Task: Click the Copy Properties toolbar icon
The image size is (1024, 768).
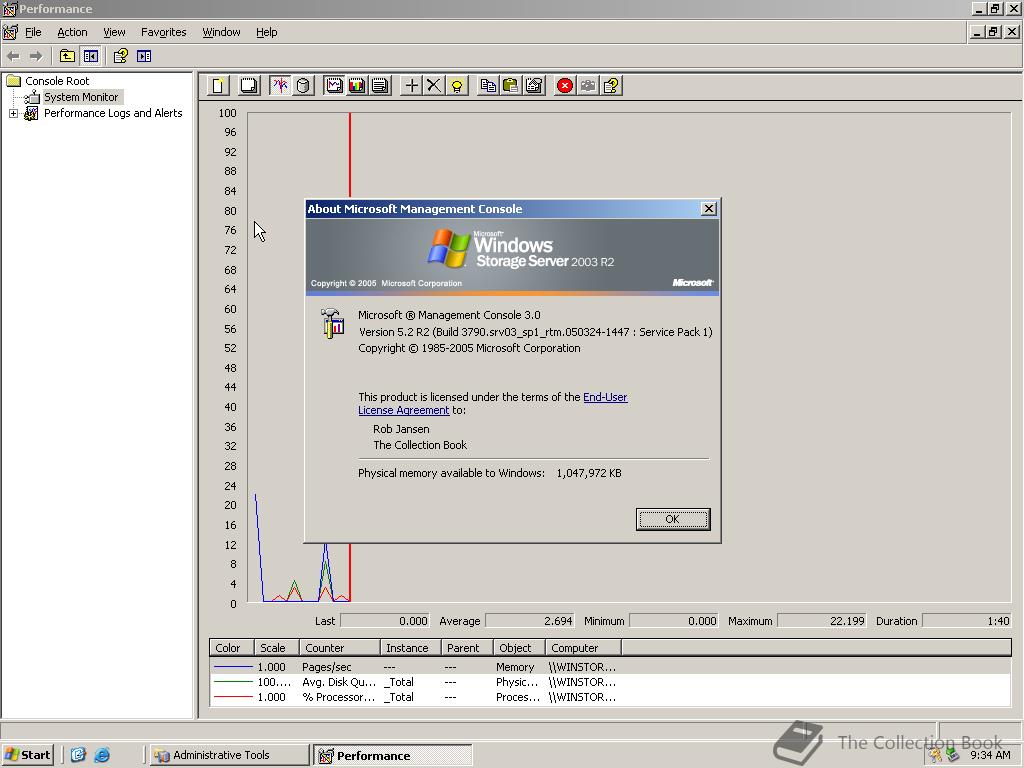Action: 488,86
